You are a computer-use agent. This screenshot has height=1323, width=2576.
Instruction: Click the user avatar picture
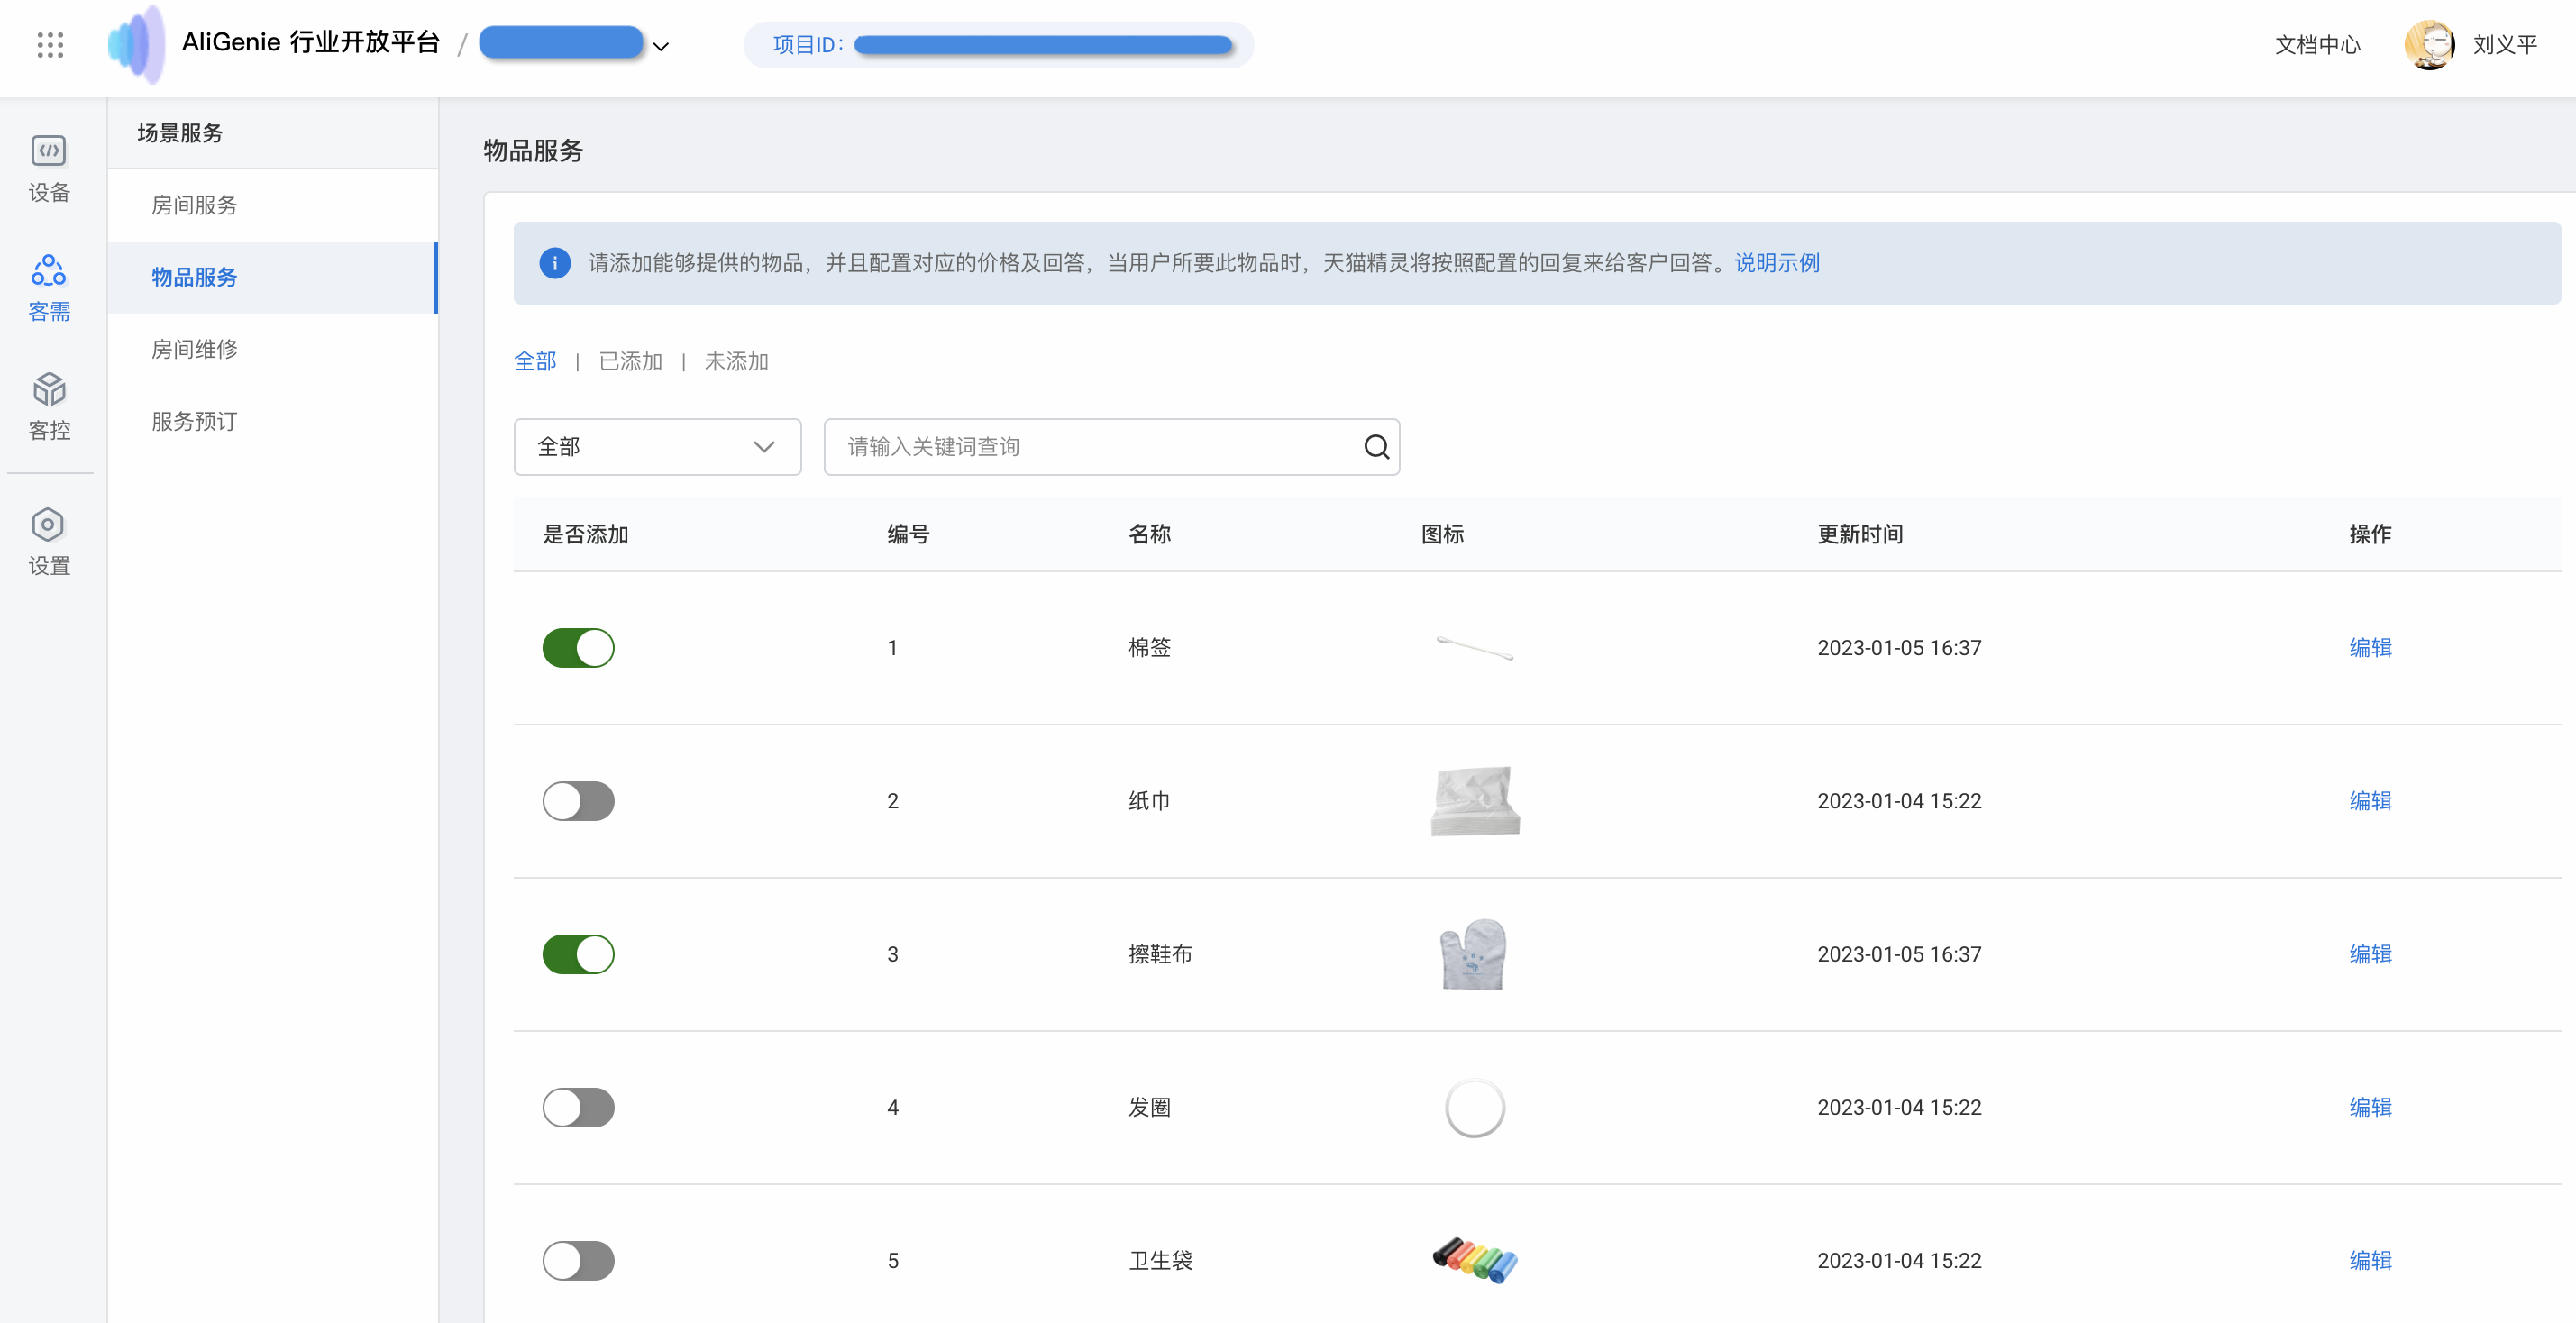tap(2428, 45)
